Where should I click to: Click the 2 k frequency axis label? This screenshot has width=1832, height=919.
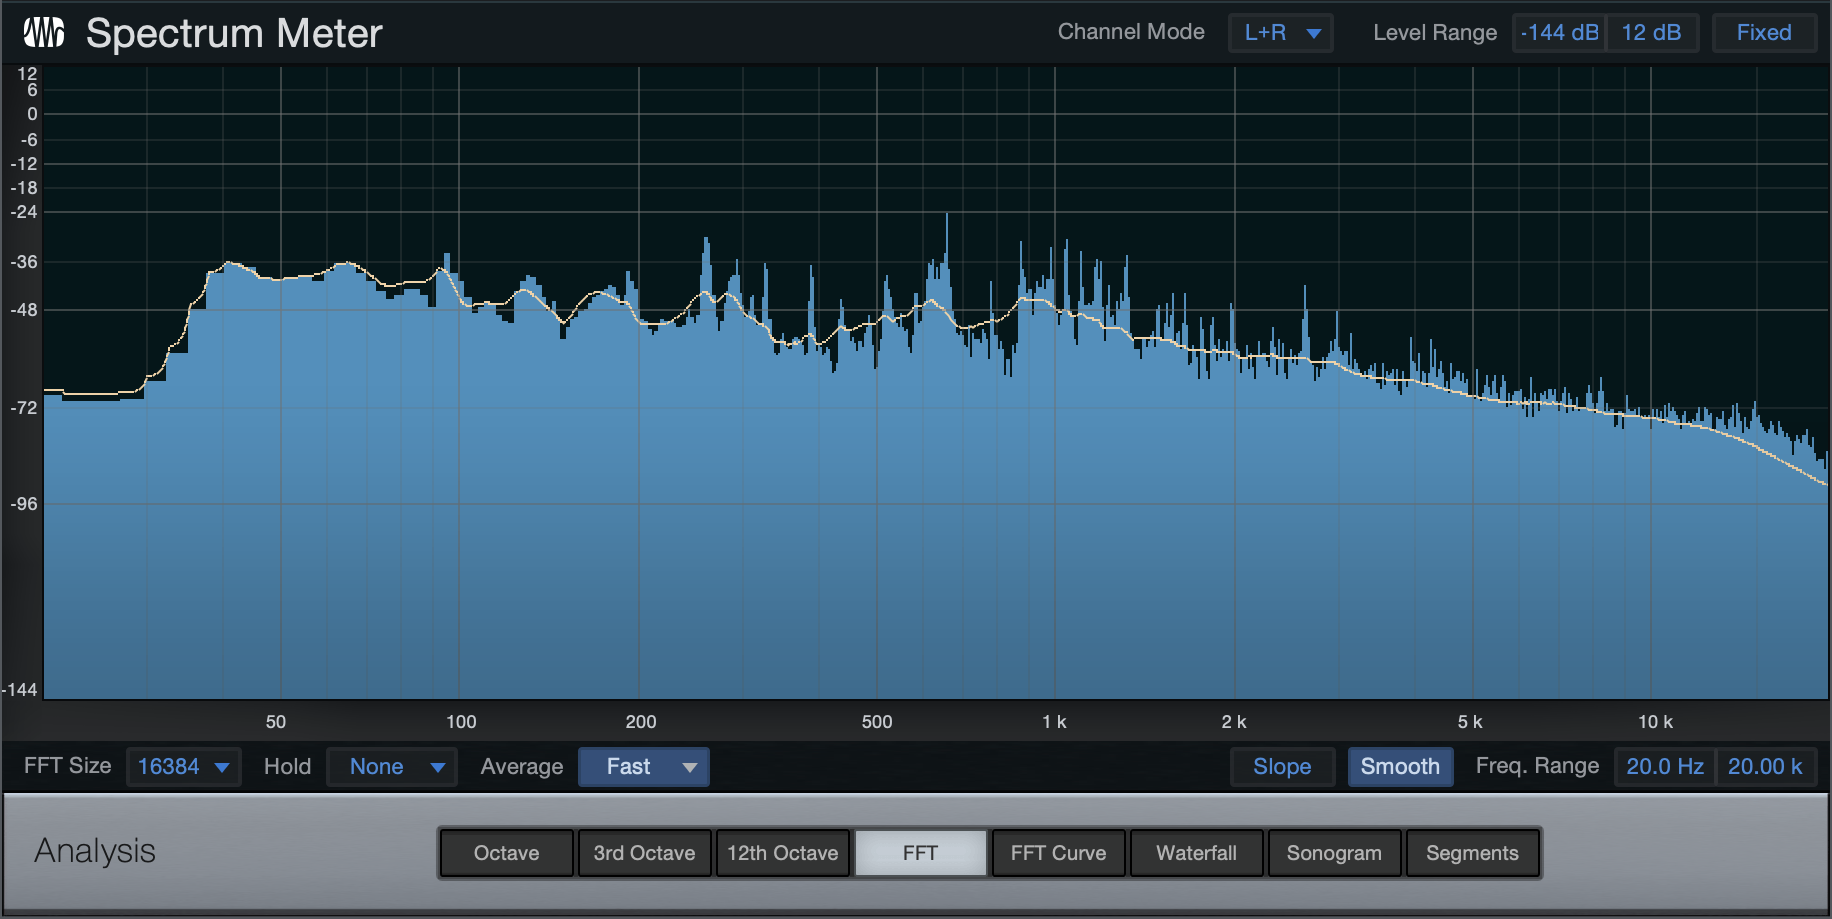1234,722
